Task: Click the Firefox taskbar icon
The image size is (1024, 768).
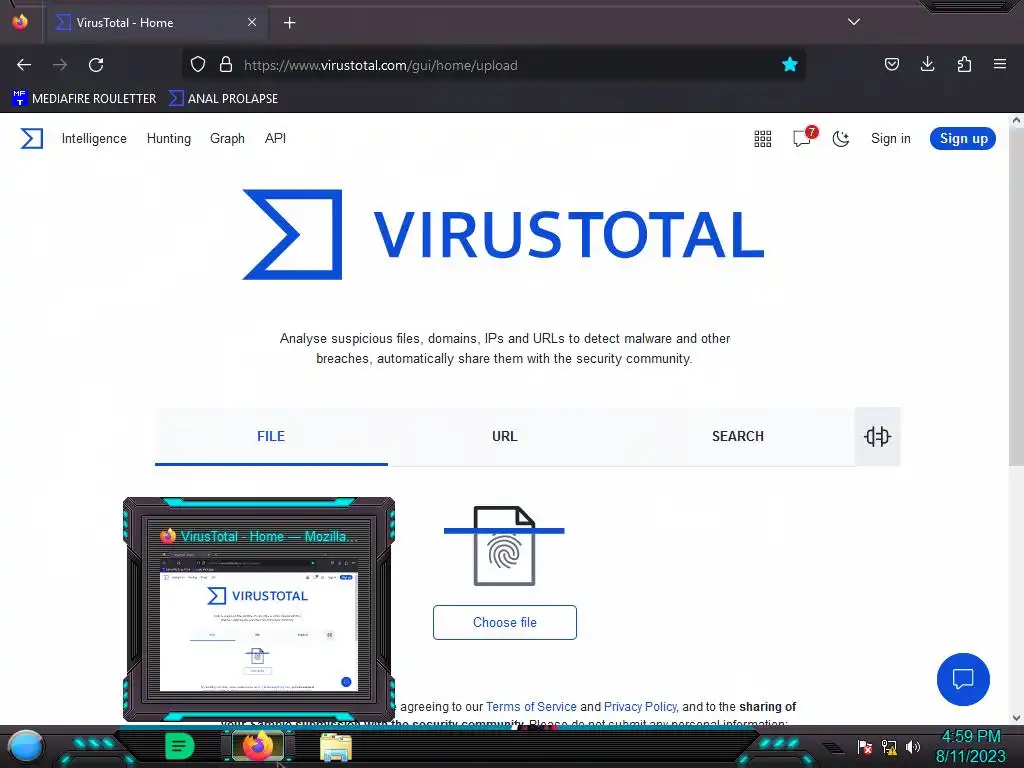Action: click(257, 746)
